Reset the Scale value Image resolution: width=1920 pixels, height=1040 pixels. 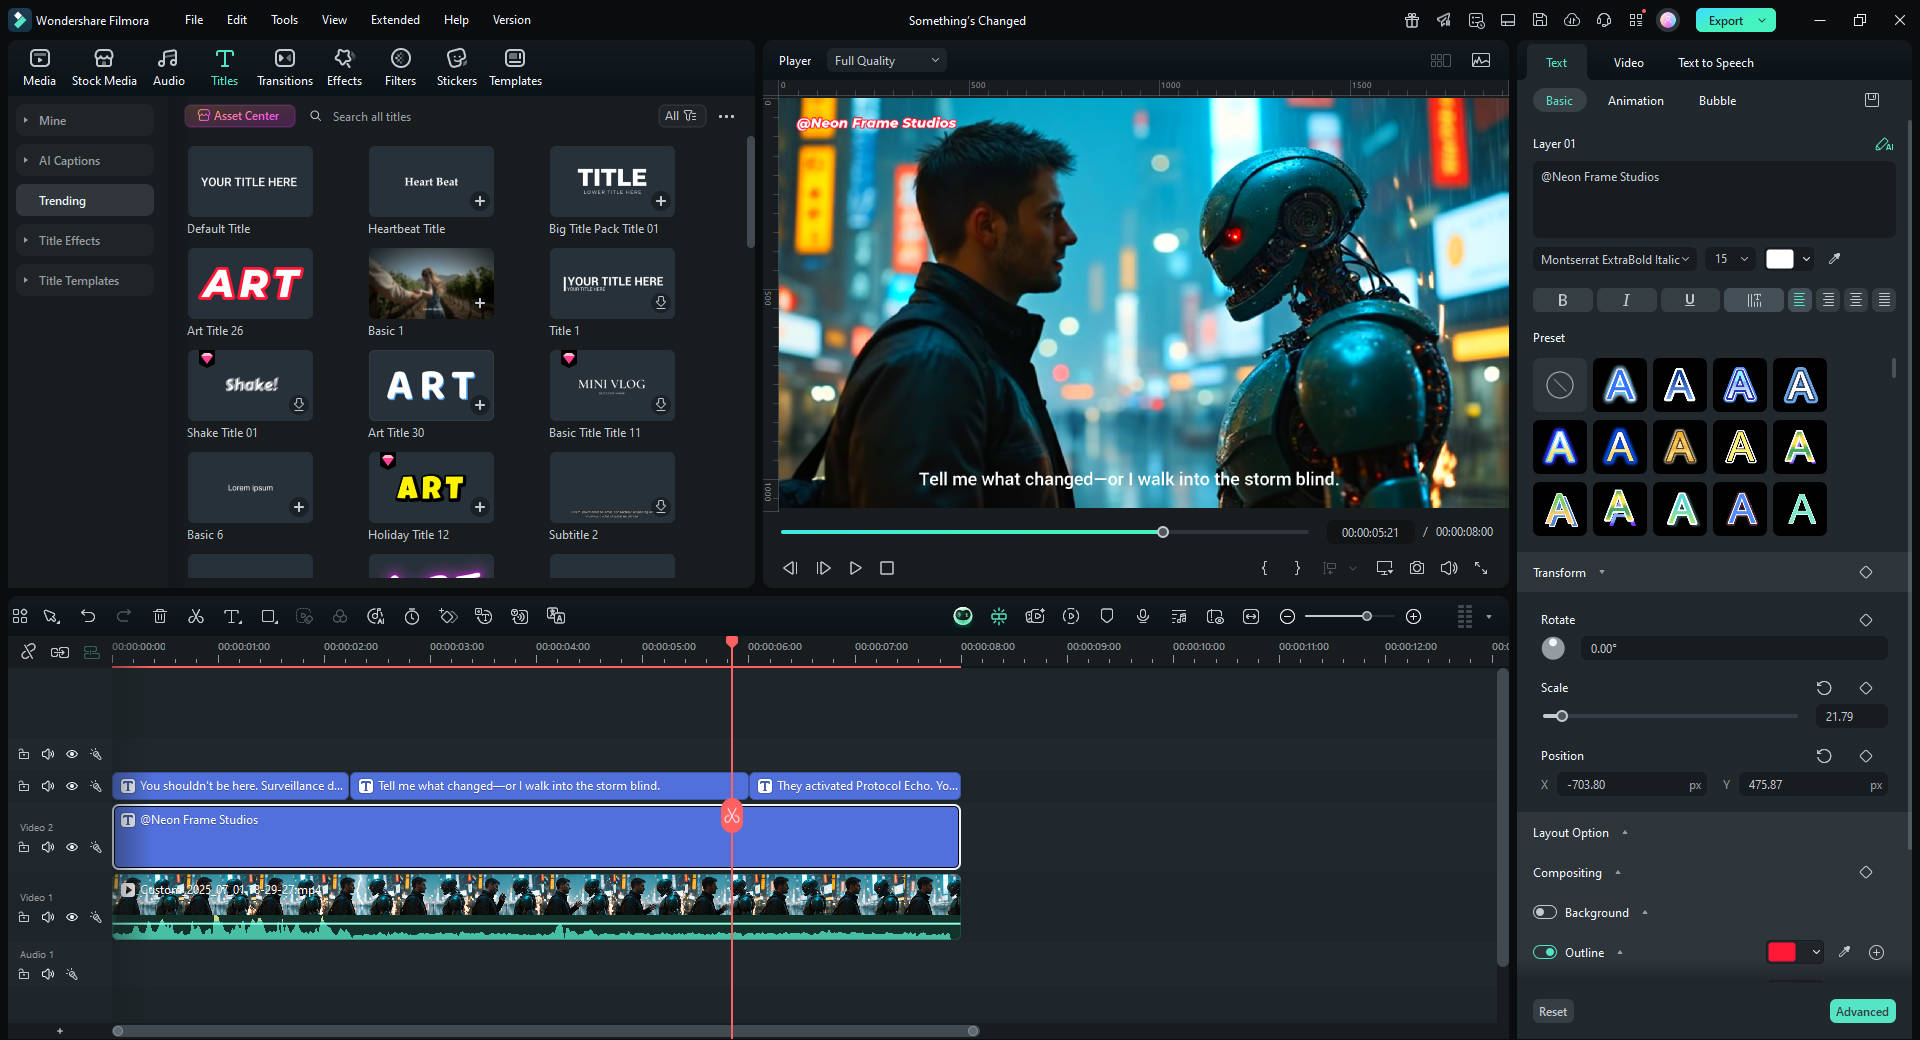click(x=1824, y=688)
